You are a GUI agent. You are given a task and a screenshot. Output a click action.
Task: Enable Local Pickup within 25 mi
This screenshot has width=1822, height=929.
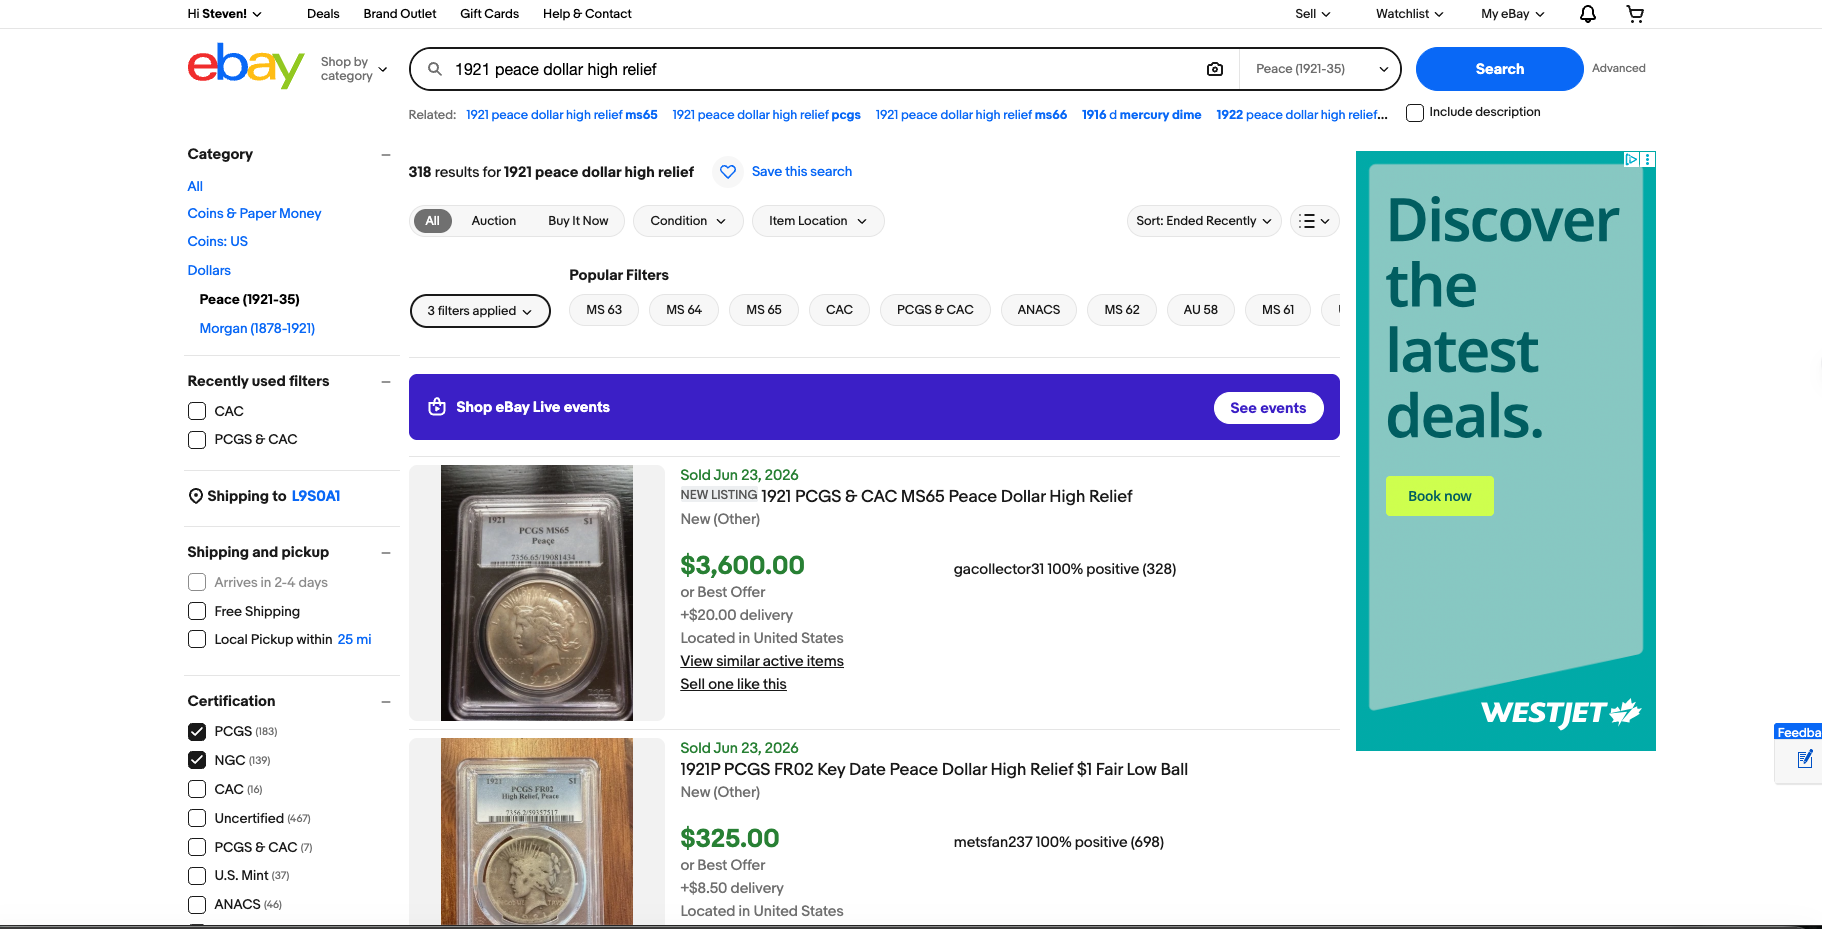click(197, 639)
